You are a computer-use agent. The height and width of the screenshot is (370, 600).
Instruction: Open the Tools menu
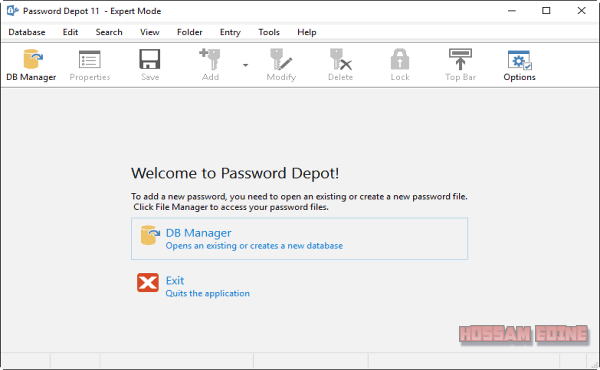pos(269,32)
